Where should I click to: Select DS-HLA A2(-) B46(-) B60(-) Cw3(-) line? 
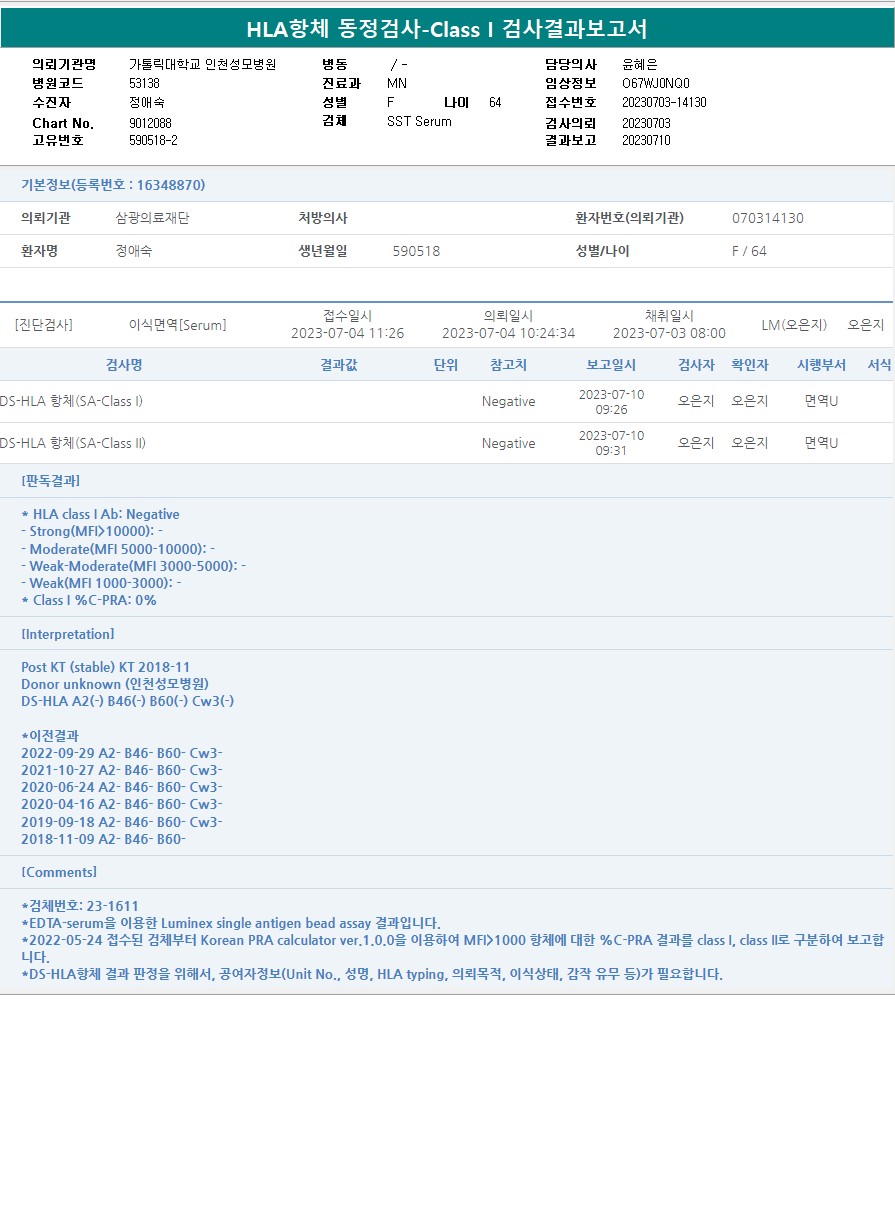[x=128, y=701]
